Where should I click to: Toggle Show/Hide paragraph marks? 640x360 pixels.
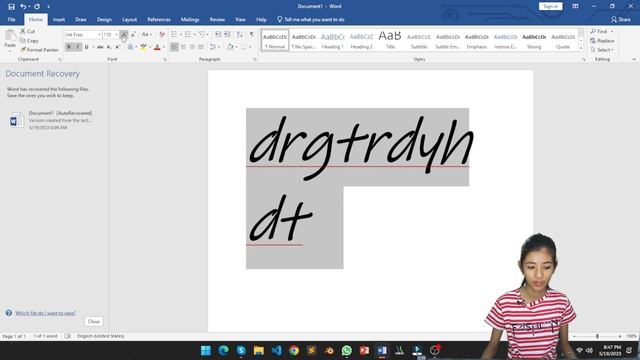252,35
